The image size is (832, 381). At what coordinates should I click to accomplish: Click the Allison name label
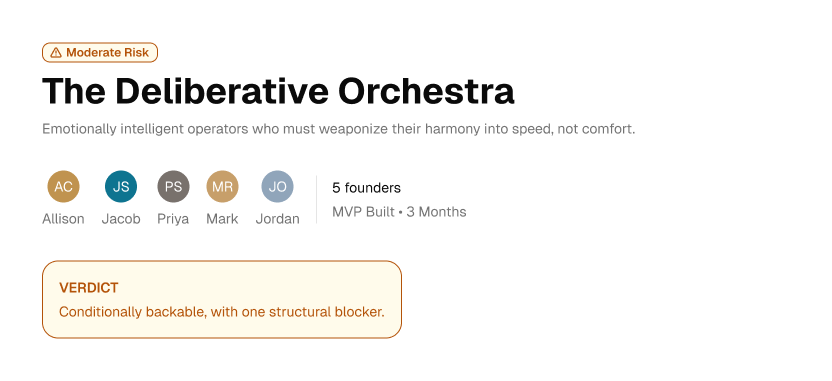pyautogui.click(x=63, y=219)
